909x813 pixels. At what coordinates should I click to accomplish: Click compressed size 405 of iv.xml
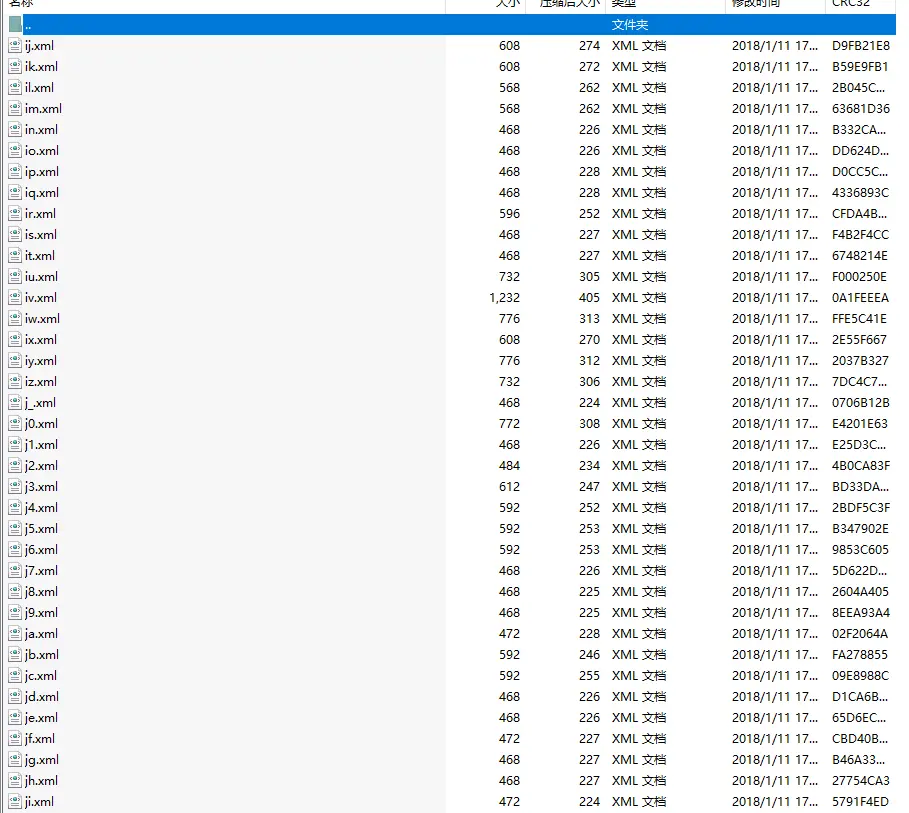click(x=589, y=297)
